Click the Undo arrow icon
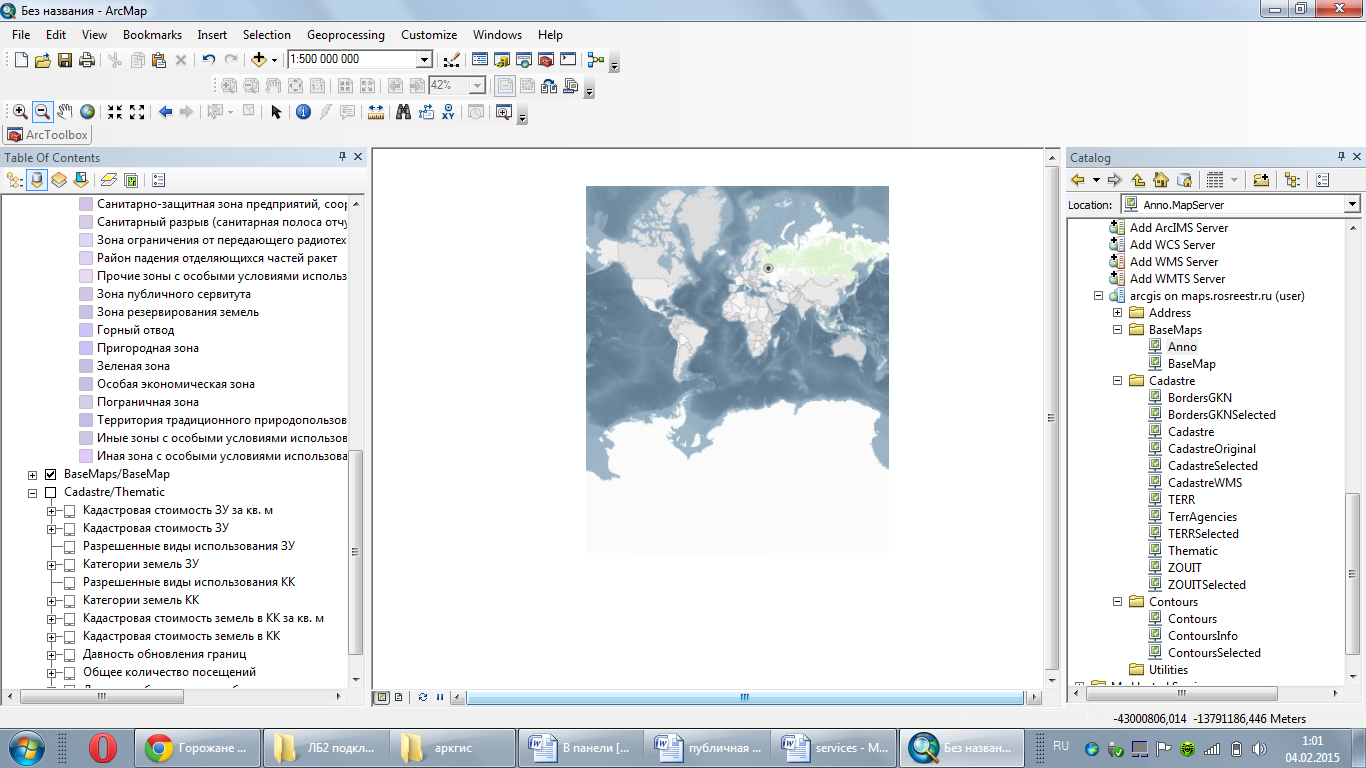Screen dimensions: 1366x768 (x=209, y=60)
